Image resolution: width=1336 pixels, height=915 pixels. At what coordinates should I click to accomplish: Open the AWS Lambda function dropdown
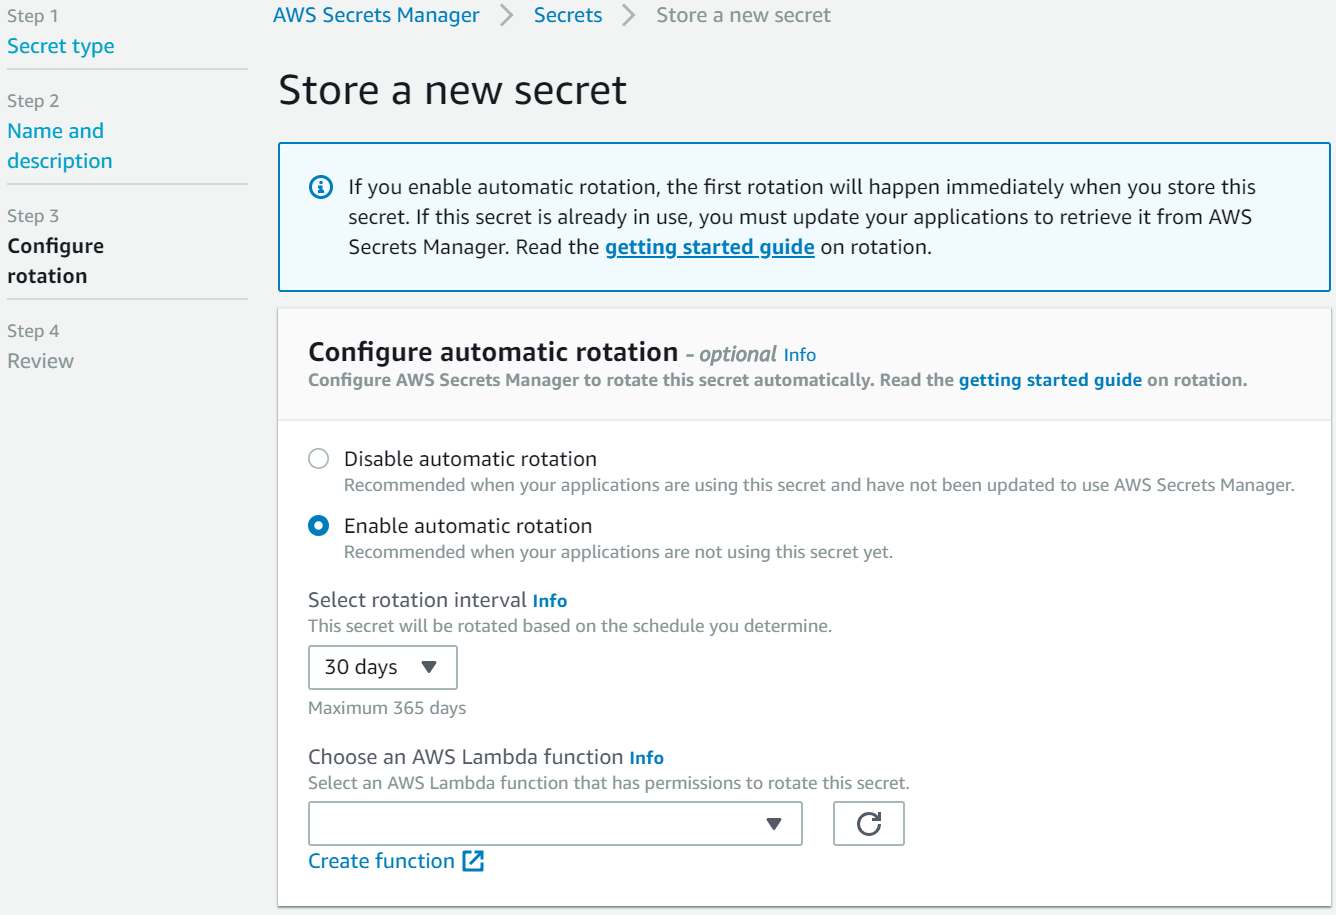(555, 823)
